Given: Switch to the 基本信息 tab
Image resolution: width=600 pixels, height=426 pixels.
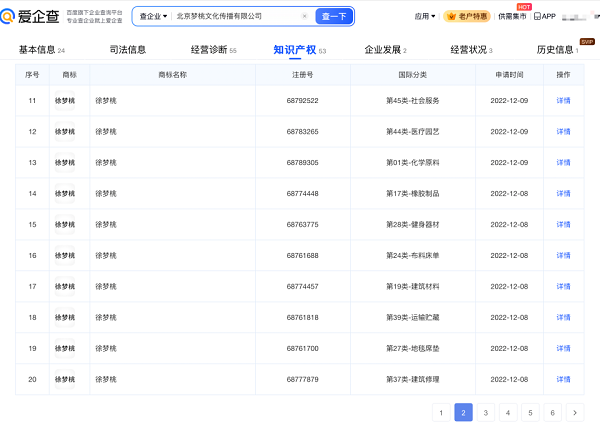Looking at the screenshot, I should (x=37, y=50).
